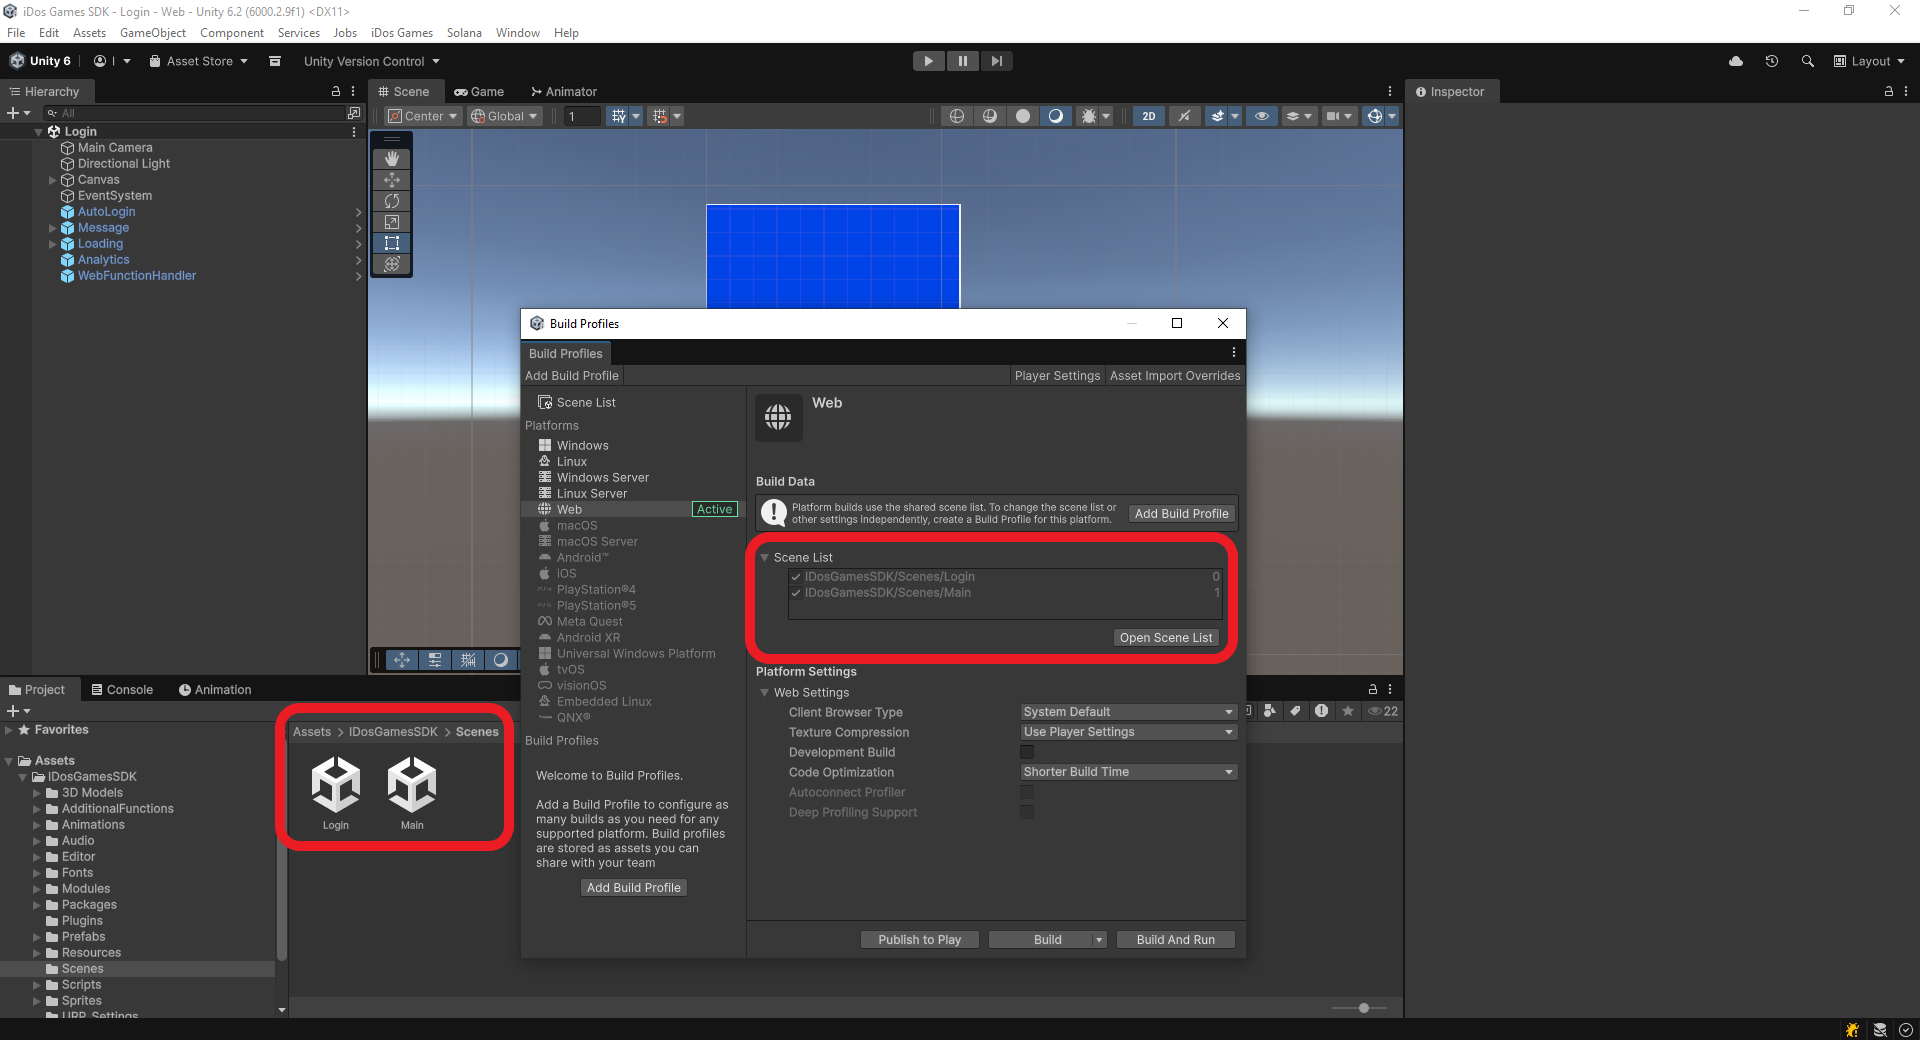Click the cloud services icon
Image resolution: width=1920 pixels, height=1040 pixels.
click(x=1736, y=61)
